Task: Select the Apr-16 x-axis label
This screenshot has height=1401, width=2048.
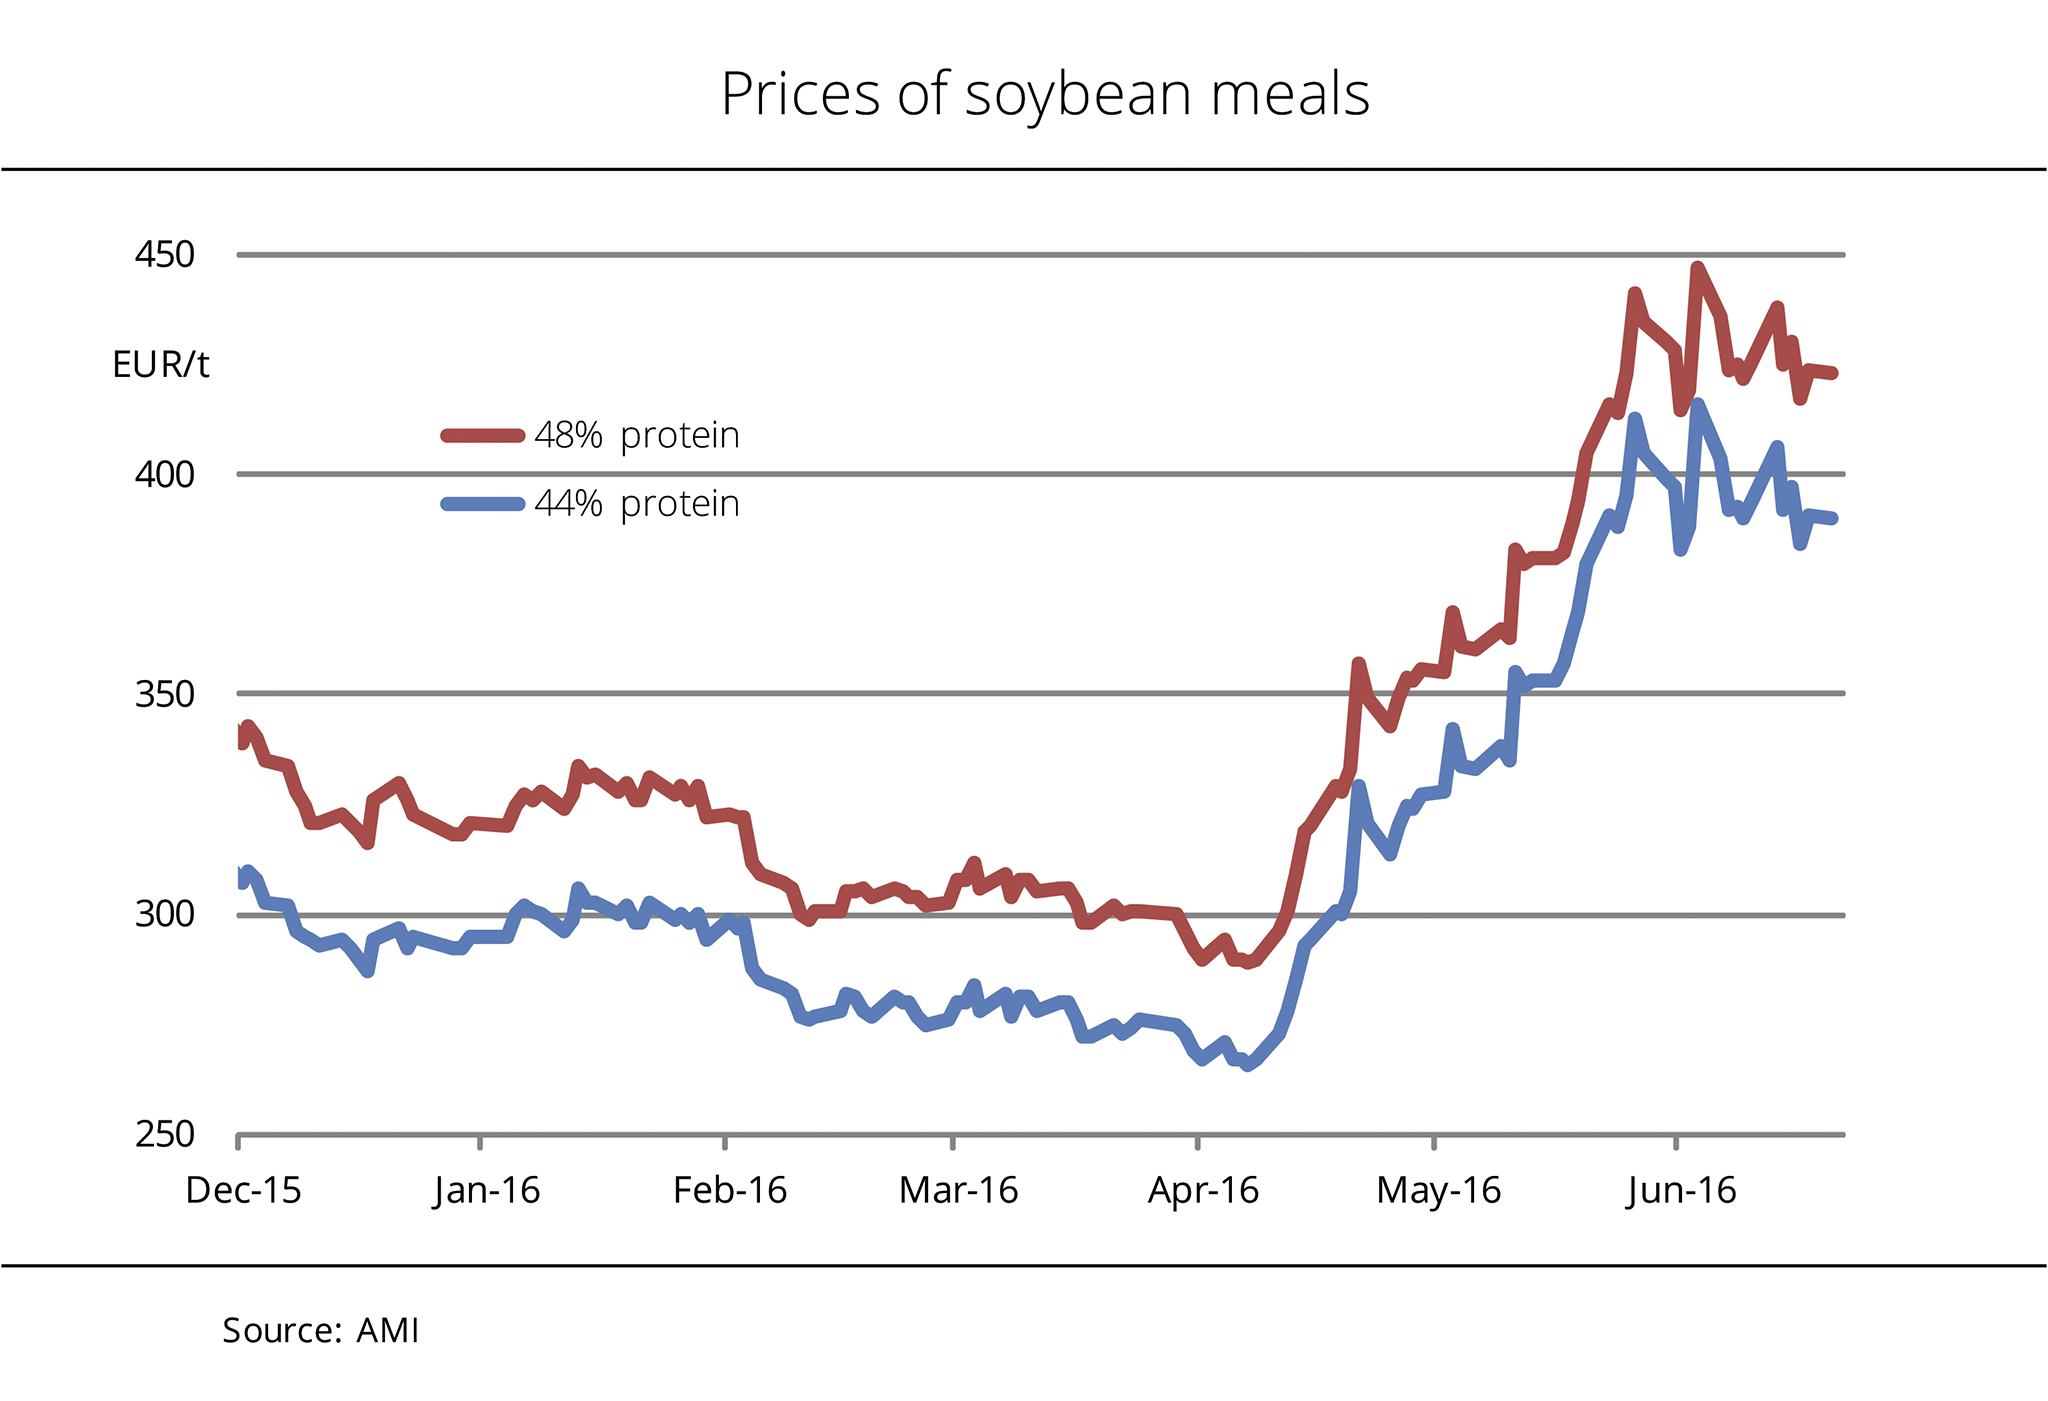Action: click(x=1203, y=1191)
